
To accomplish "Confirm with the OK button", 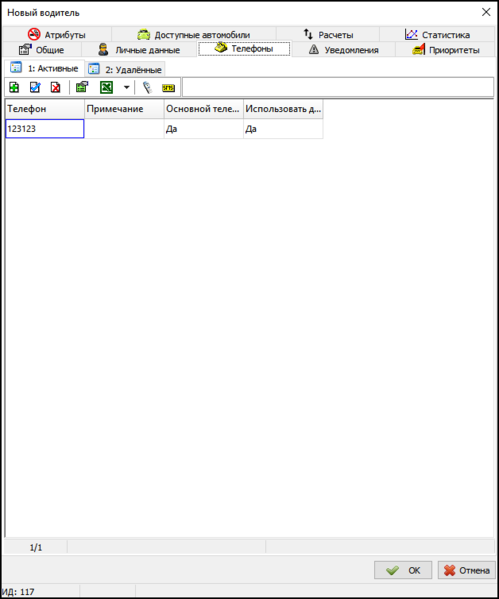I will point(403,570).
